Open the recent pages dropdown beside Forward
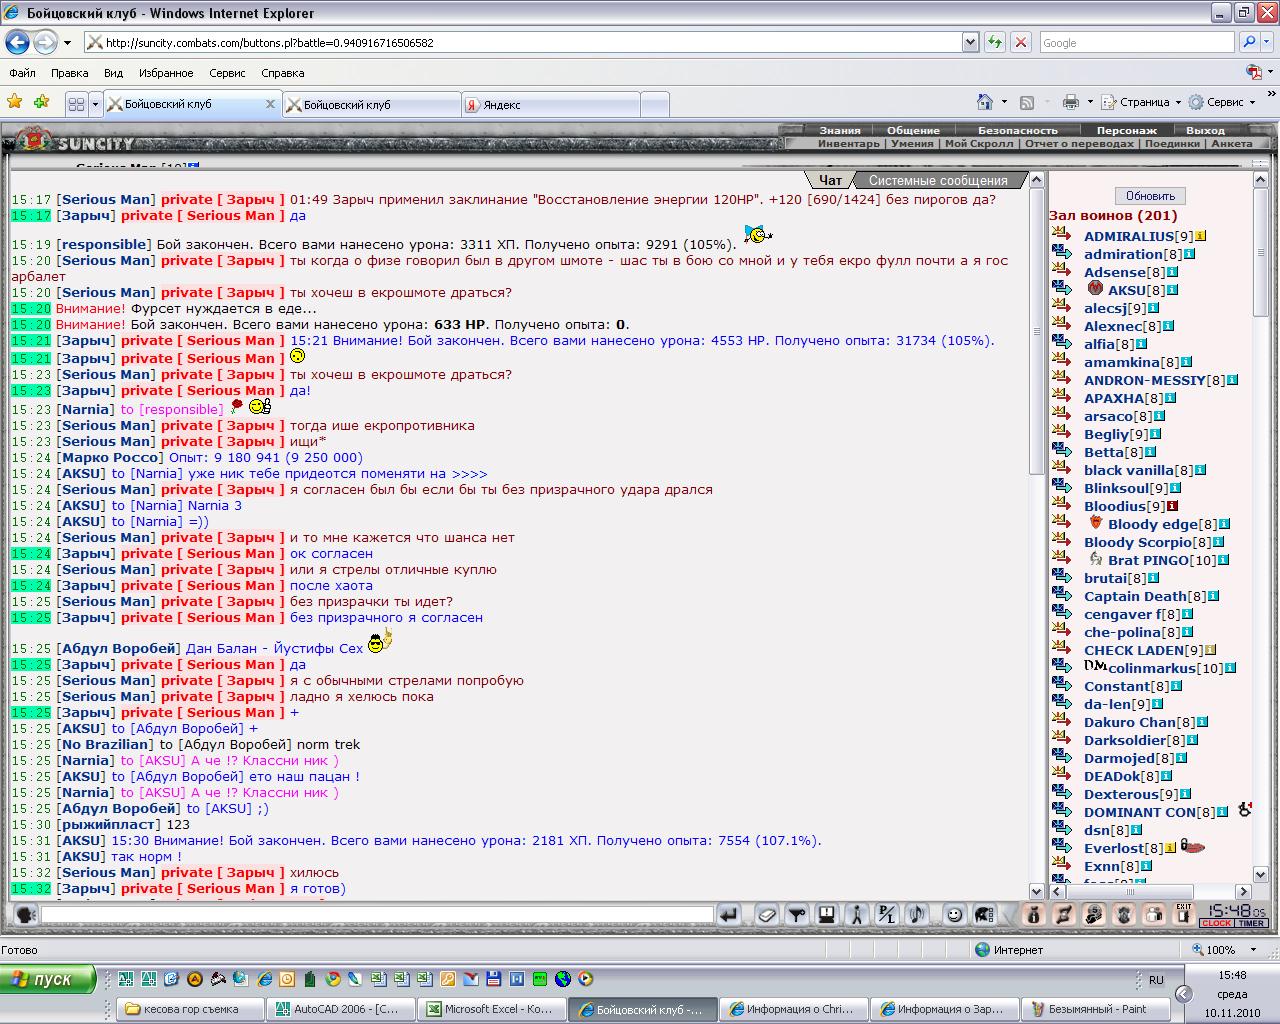The height and width of the screenshot is (1024, 1280). coord(67,43)
